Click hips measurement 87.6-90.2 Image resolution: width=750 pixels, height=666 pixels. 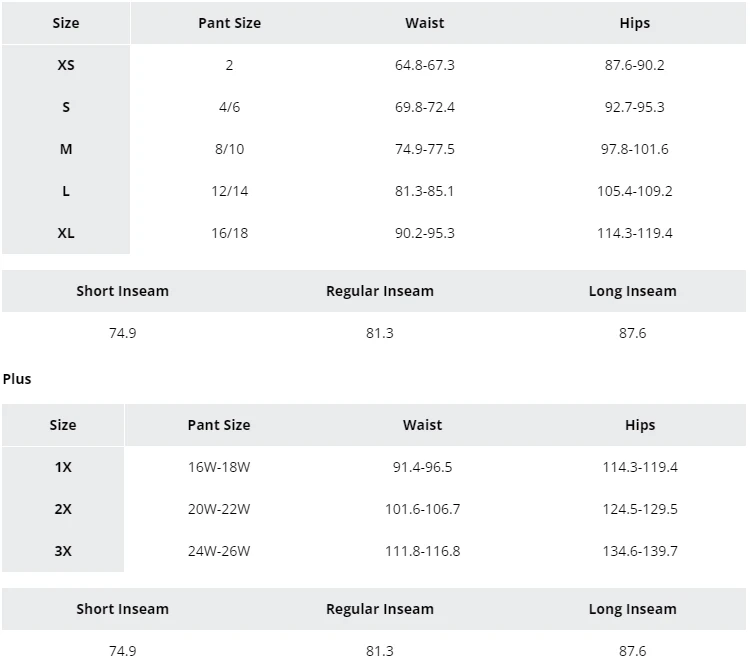635,65
